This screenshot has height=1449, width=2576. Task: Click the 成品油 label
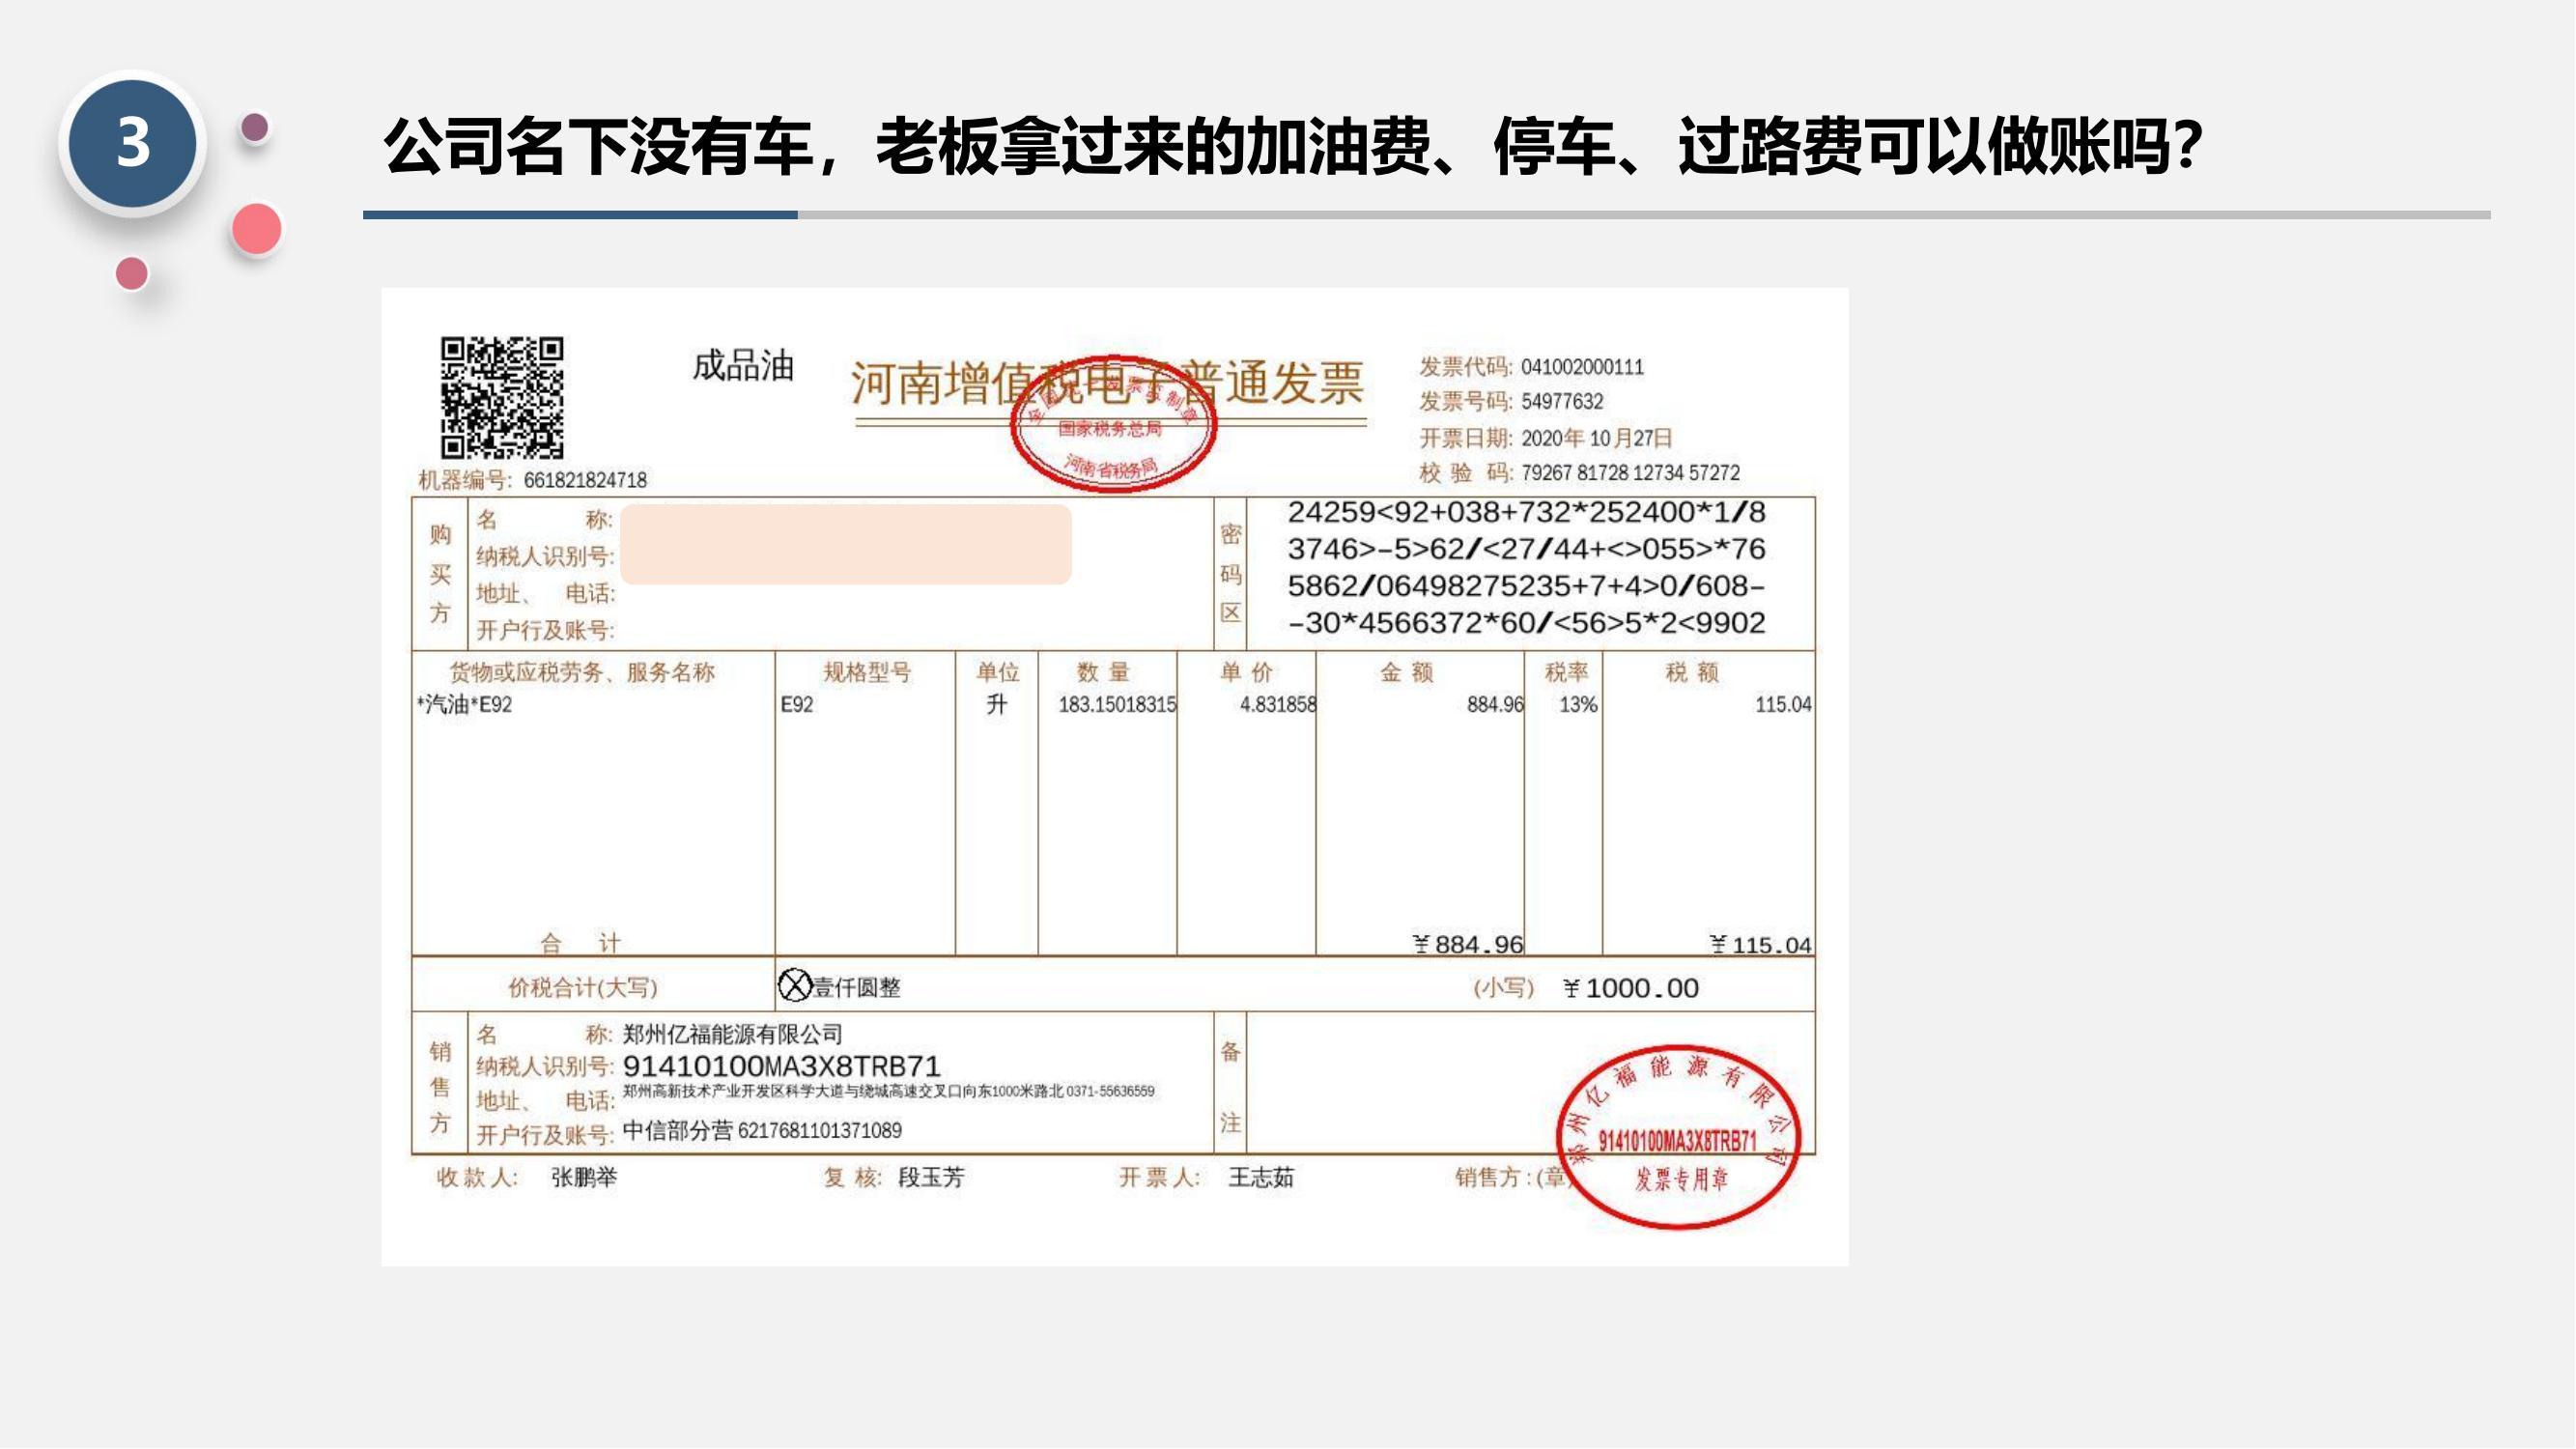(743, 366)
